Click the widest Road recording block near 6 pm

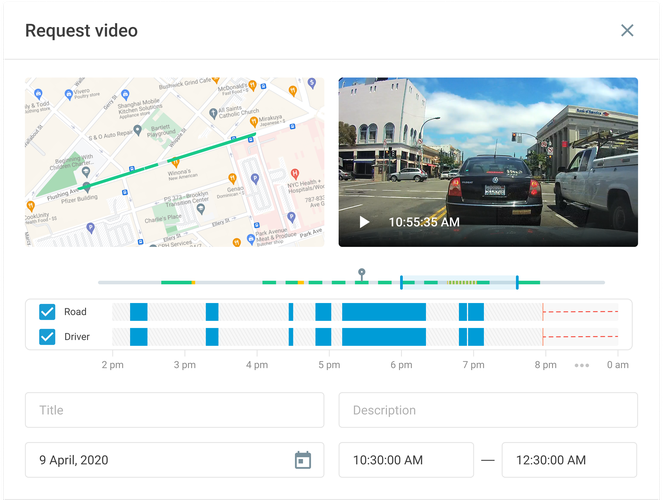click(384, 312)
